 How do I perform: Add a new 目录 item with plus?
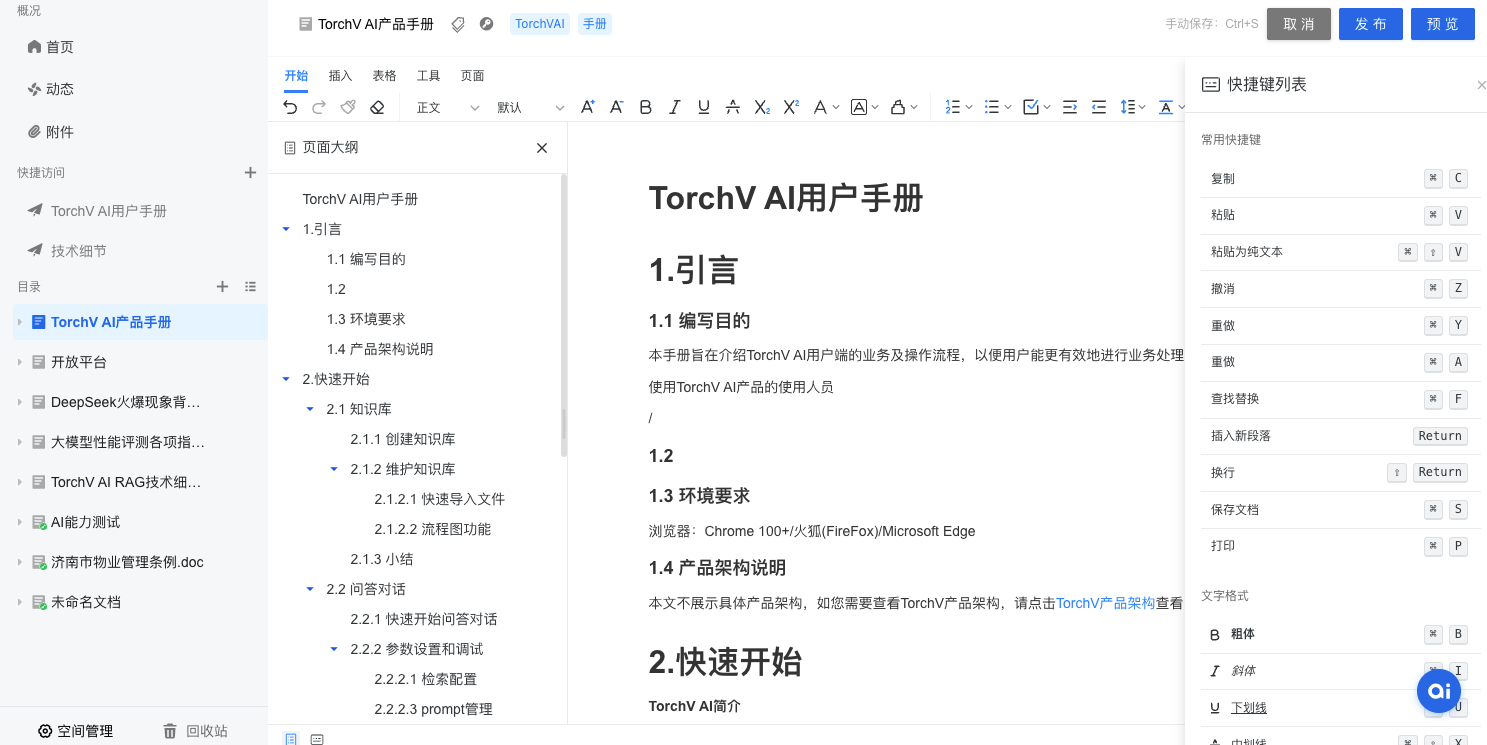pyautogui.click(x=223, y=287)
